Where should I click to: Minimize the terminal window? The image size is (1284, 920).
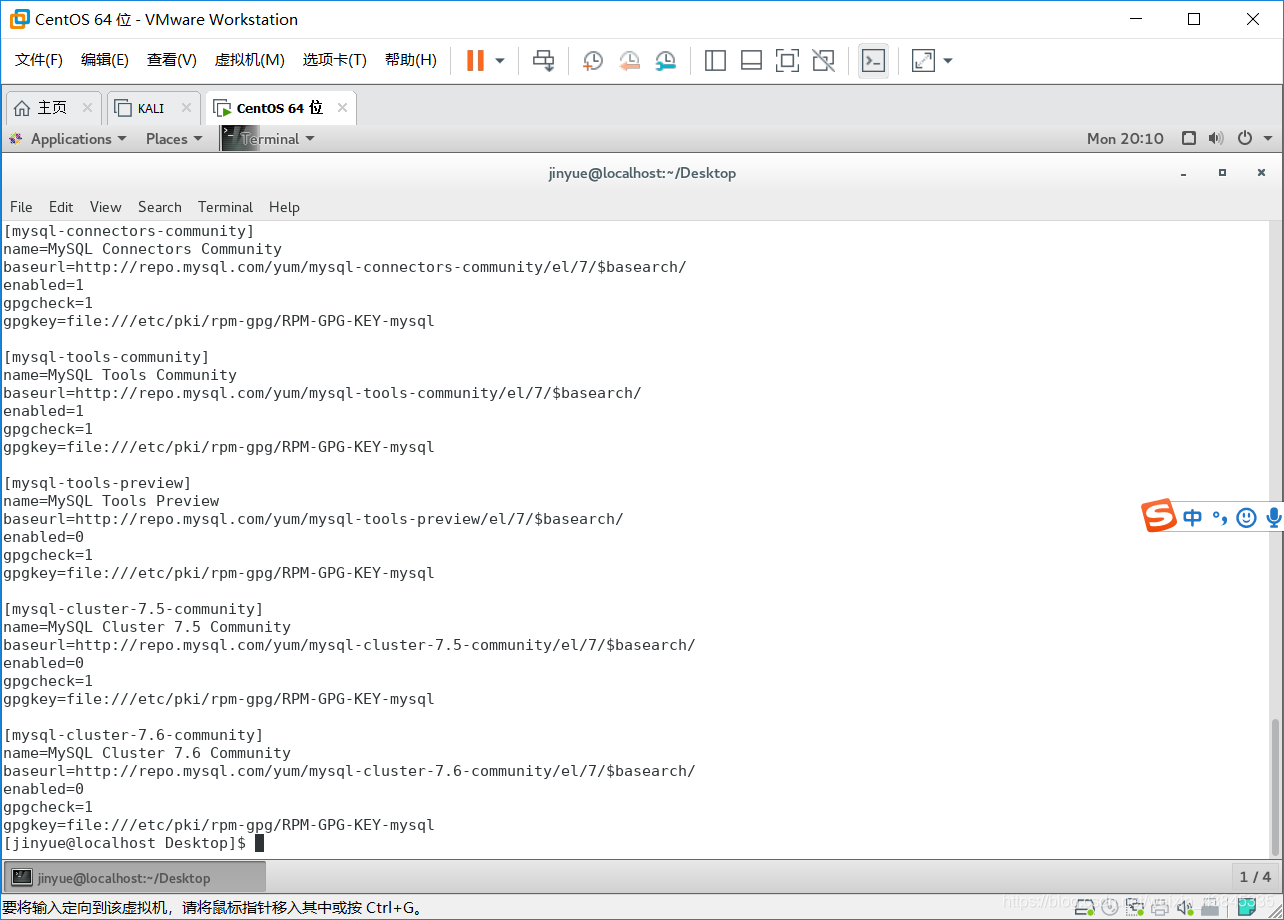point(1184,173)
